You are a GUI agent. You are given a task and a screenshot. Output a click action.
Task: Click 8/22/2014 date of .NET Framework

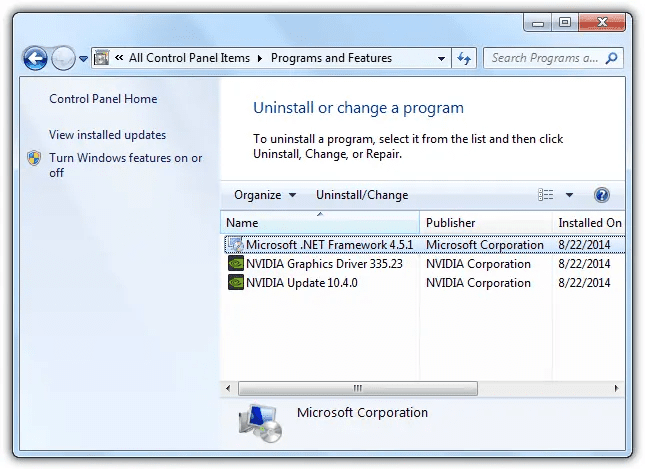584,245
